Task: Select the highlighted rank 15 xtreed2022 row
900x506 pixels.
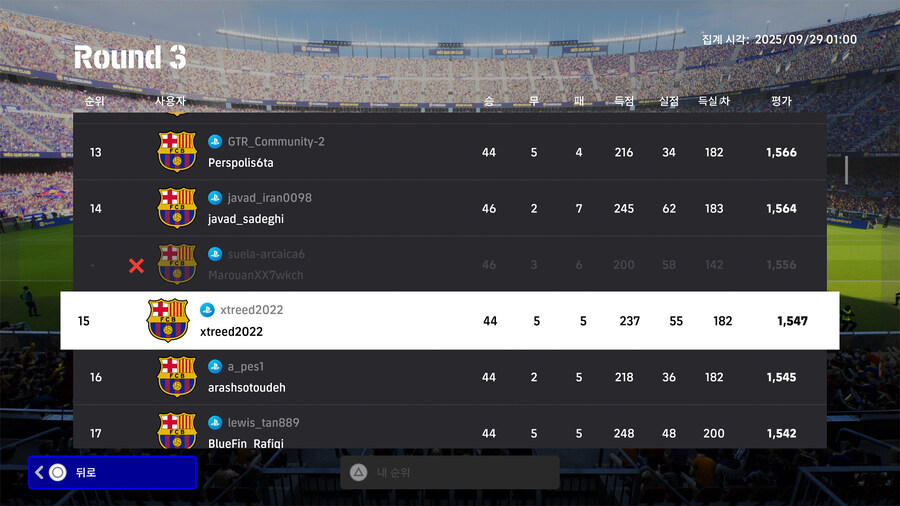Action: point(449,321)
